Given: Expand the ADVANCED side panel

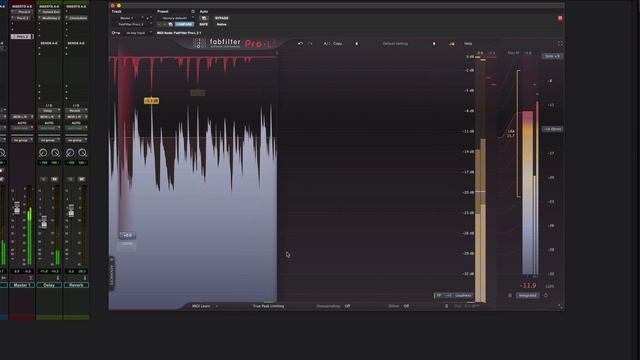Looking at the screenshot, I should [111, 273].
